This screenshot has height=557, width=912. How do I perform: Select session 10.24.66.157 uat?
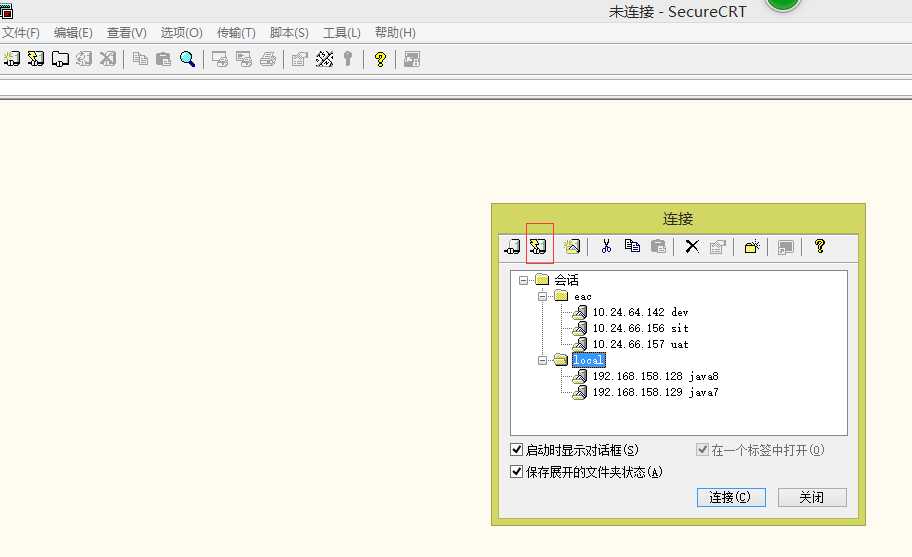tap(640, 344)
